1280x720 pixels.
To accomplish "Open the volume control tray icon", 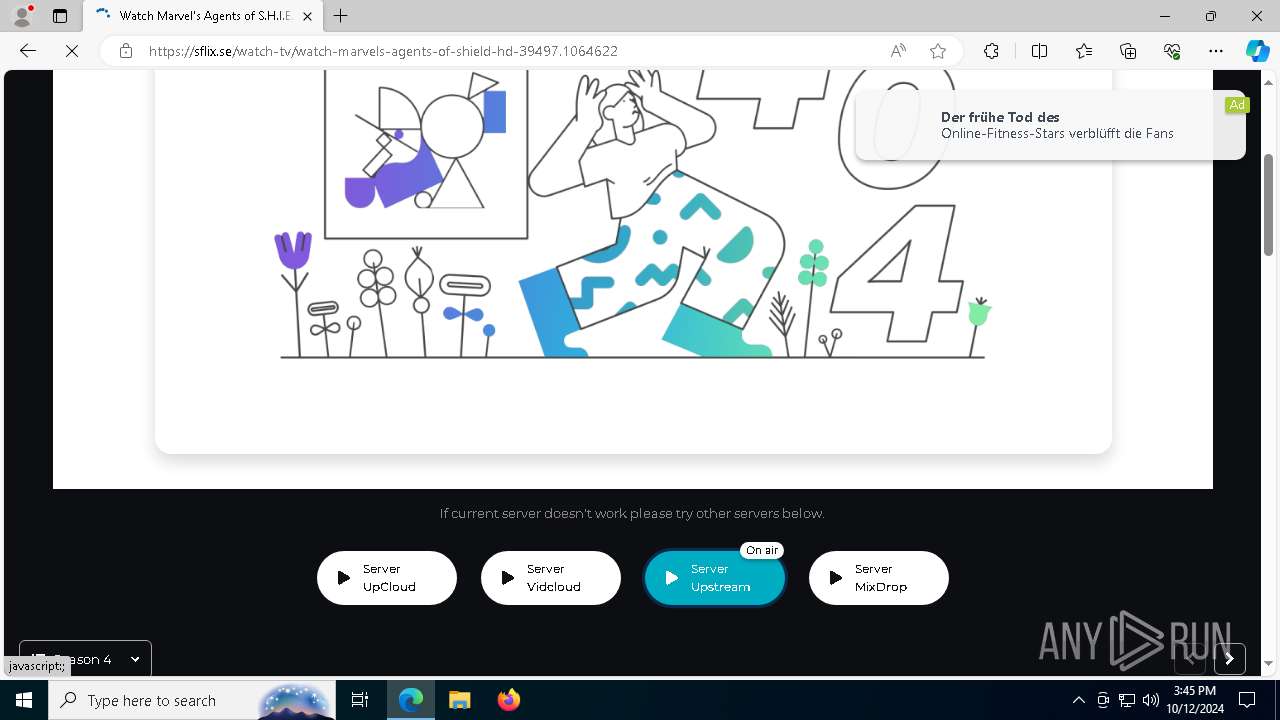I will pyautogui.click(x=1150, y=700).
